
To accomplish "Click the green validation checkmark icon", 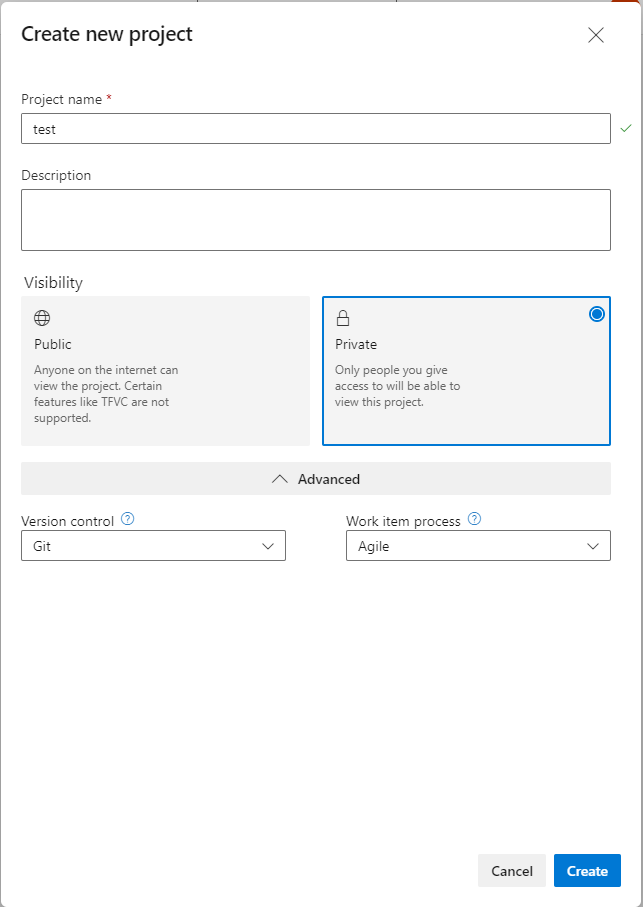I will (x=626, y=129).
